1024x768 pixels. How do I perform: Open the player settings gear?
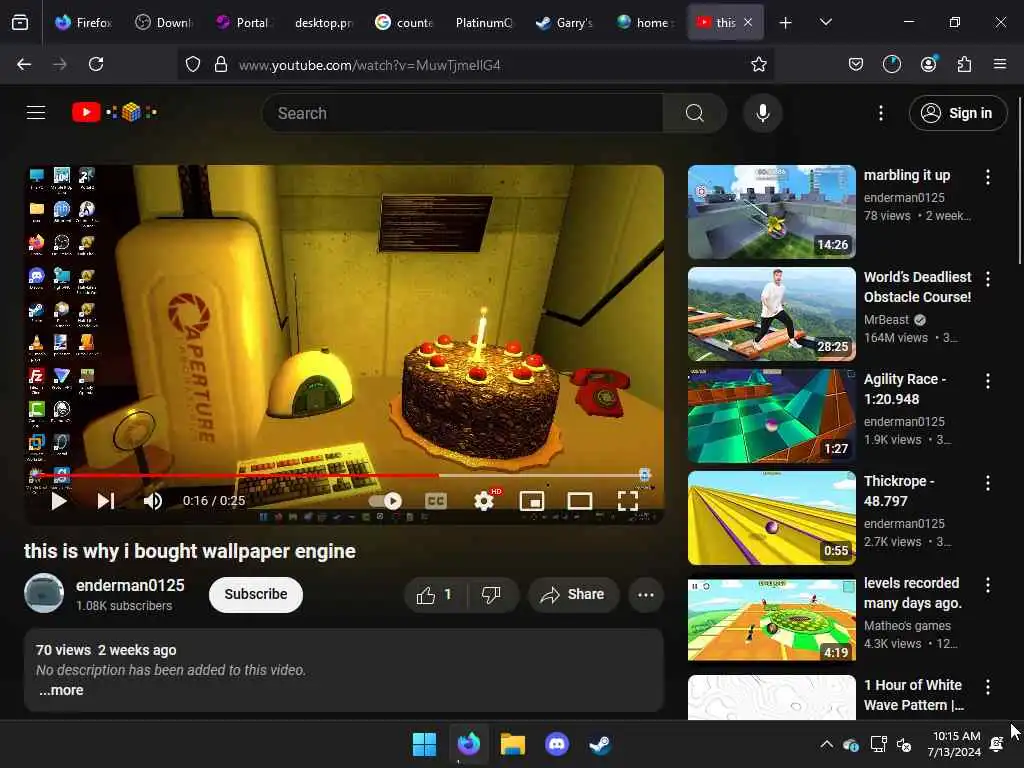(485, 501)
